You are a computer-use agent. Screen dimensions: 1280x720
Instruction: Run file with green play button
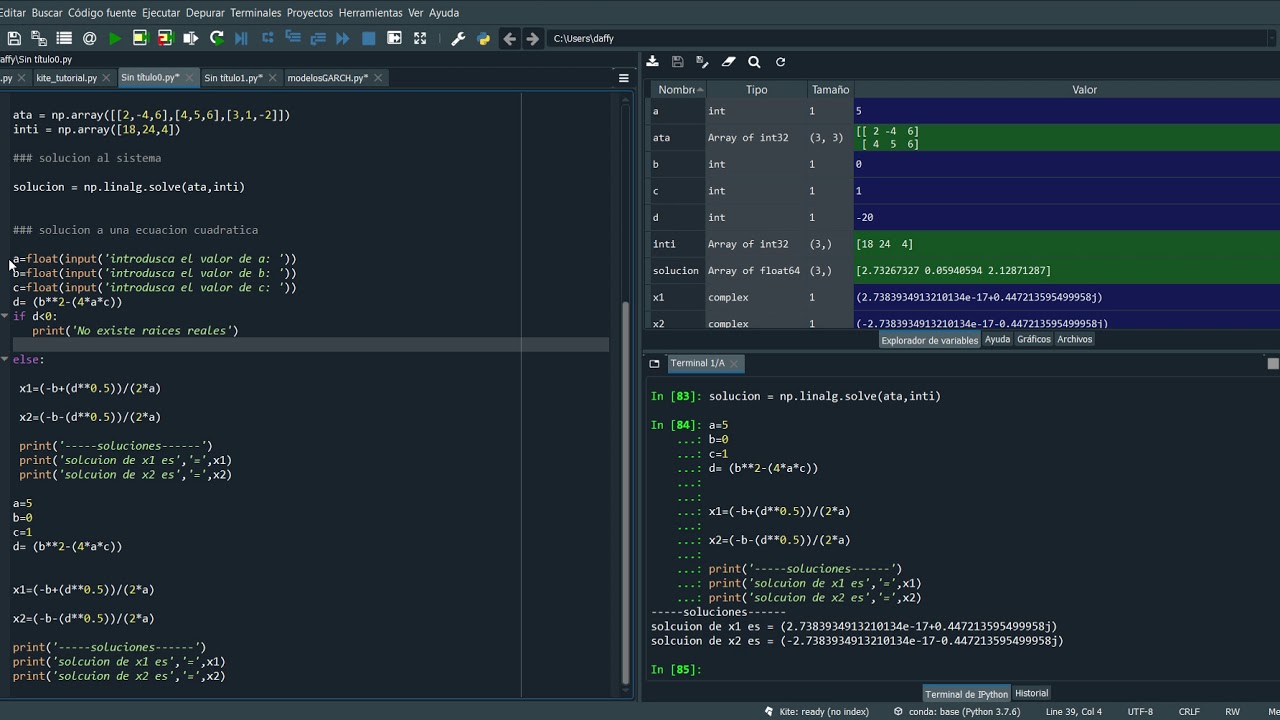(x=115, y=38)
